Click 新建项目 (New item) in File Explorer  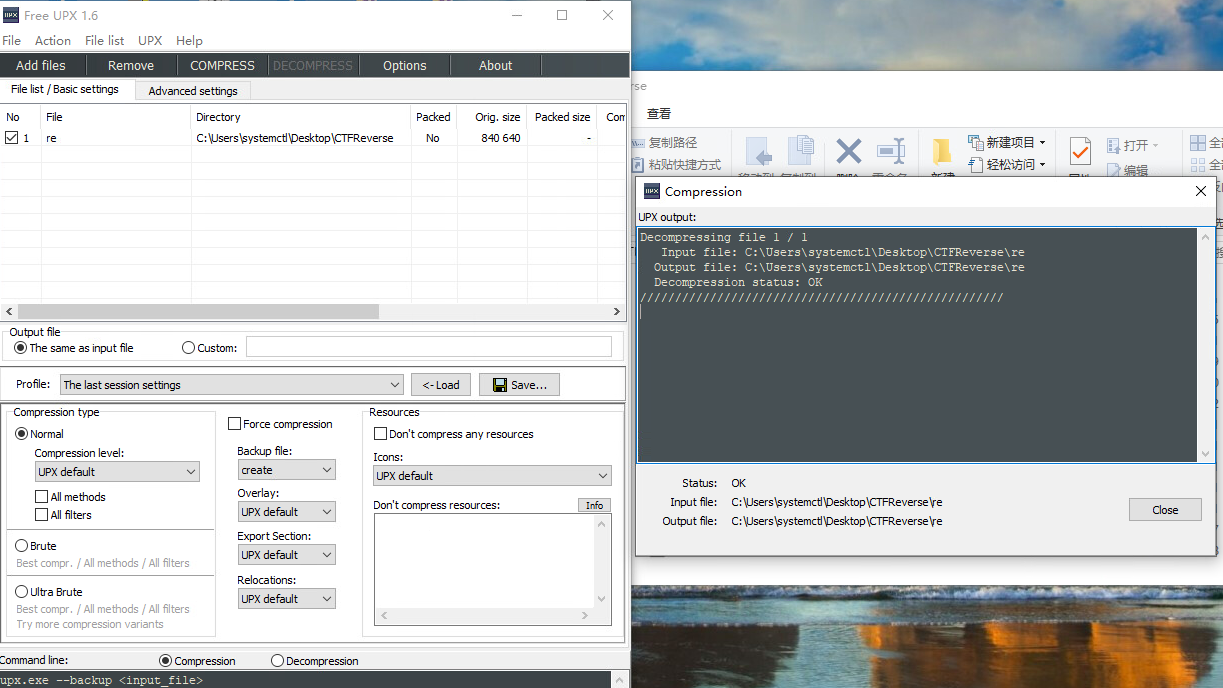(1006, 142)
